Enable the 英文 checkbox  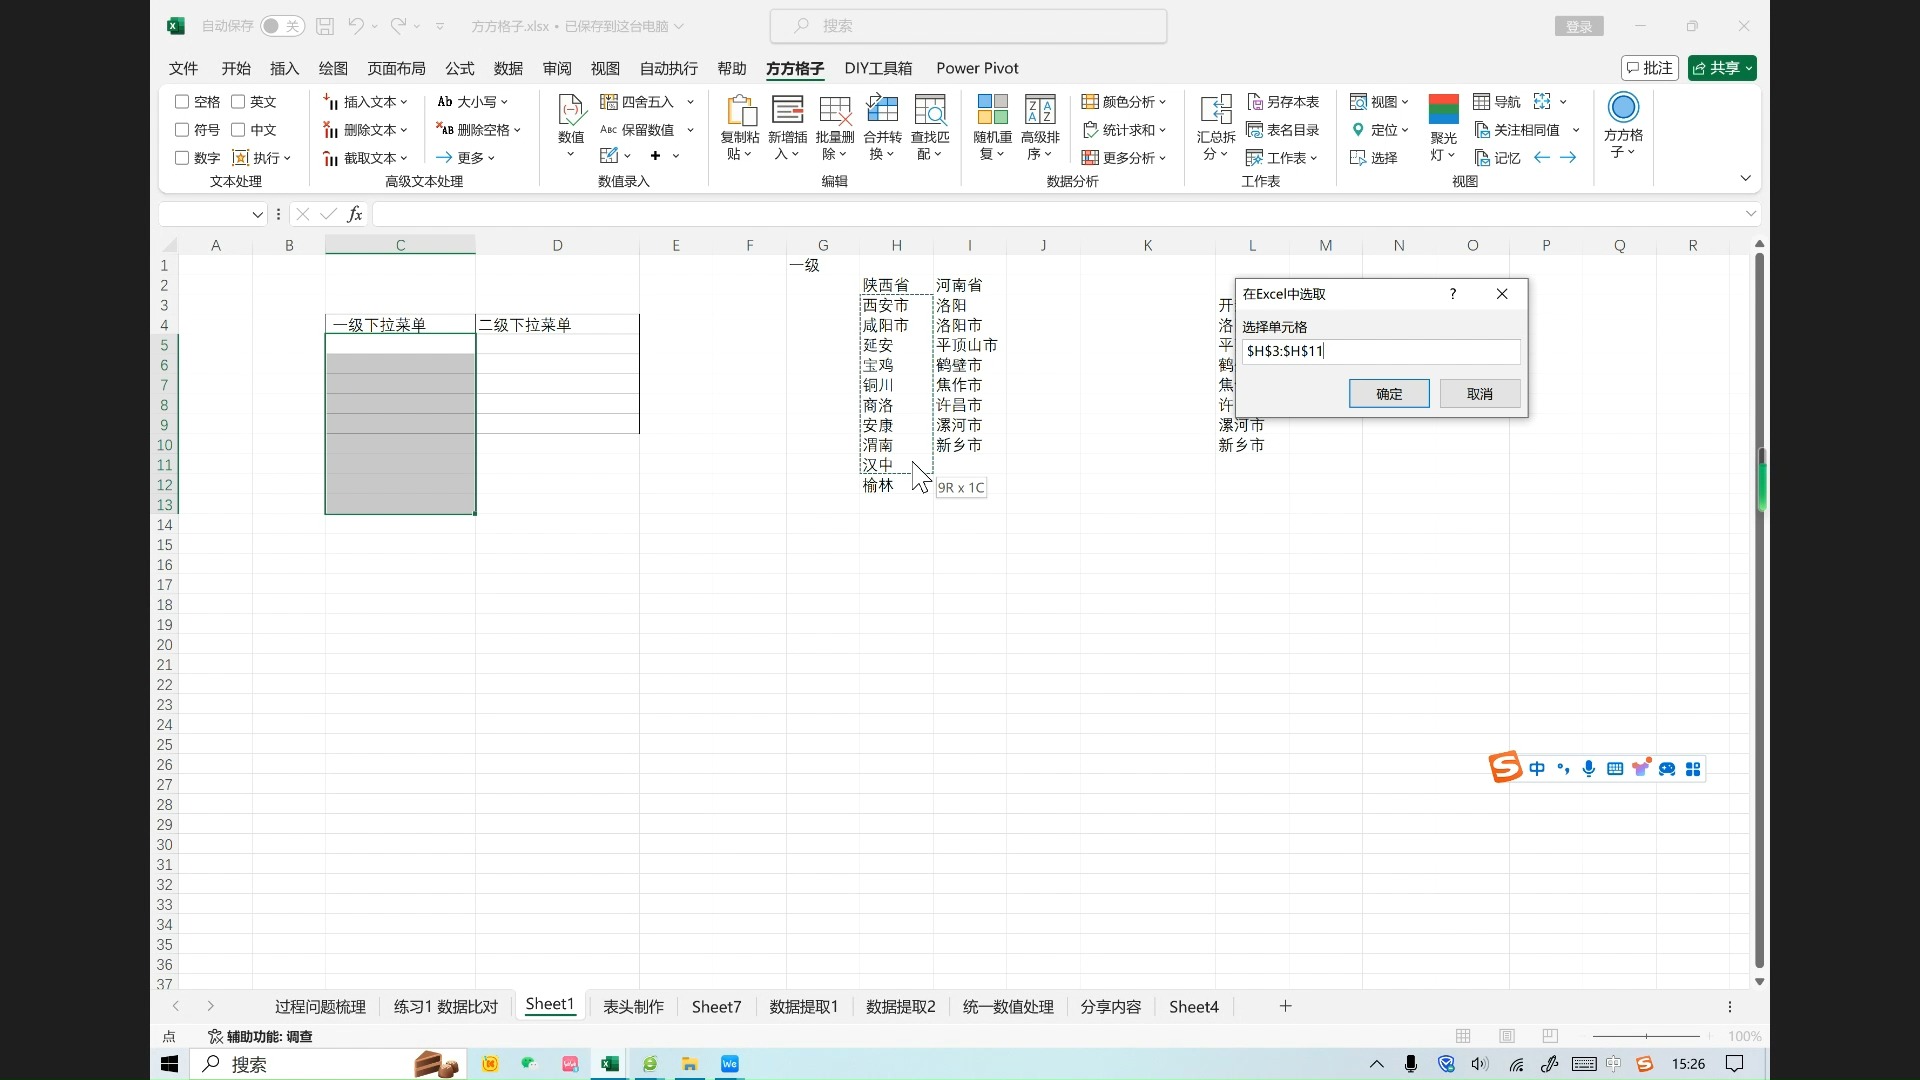click(238, 102)
